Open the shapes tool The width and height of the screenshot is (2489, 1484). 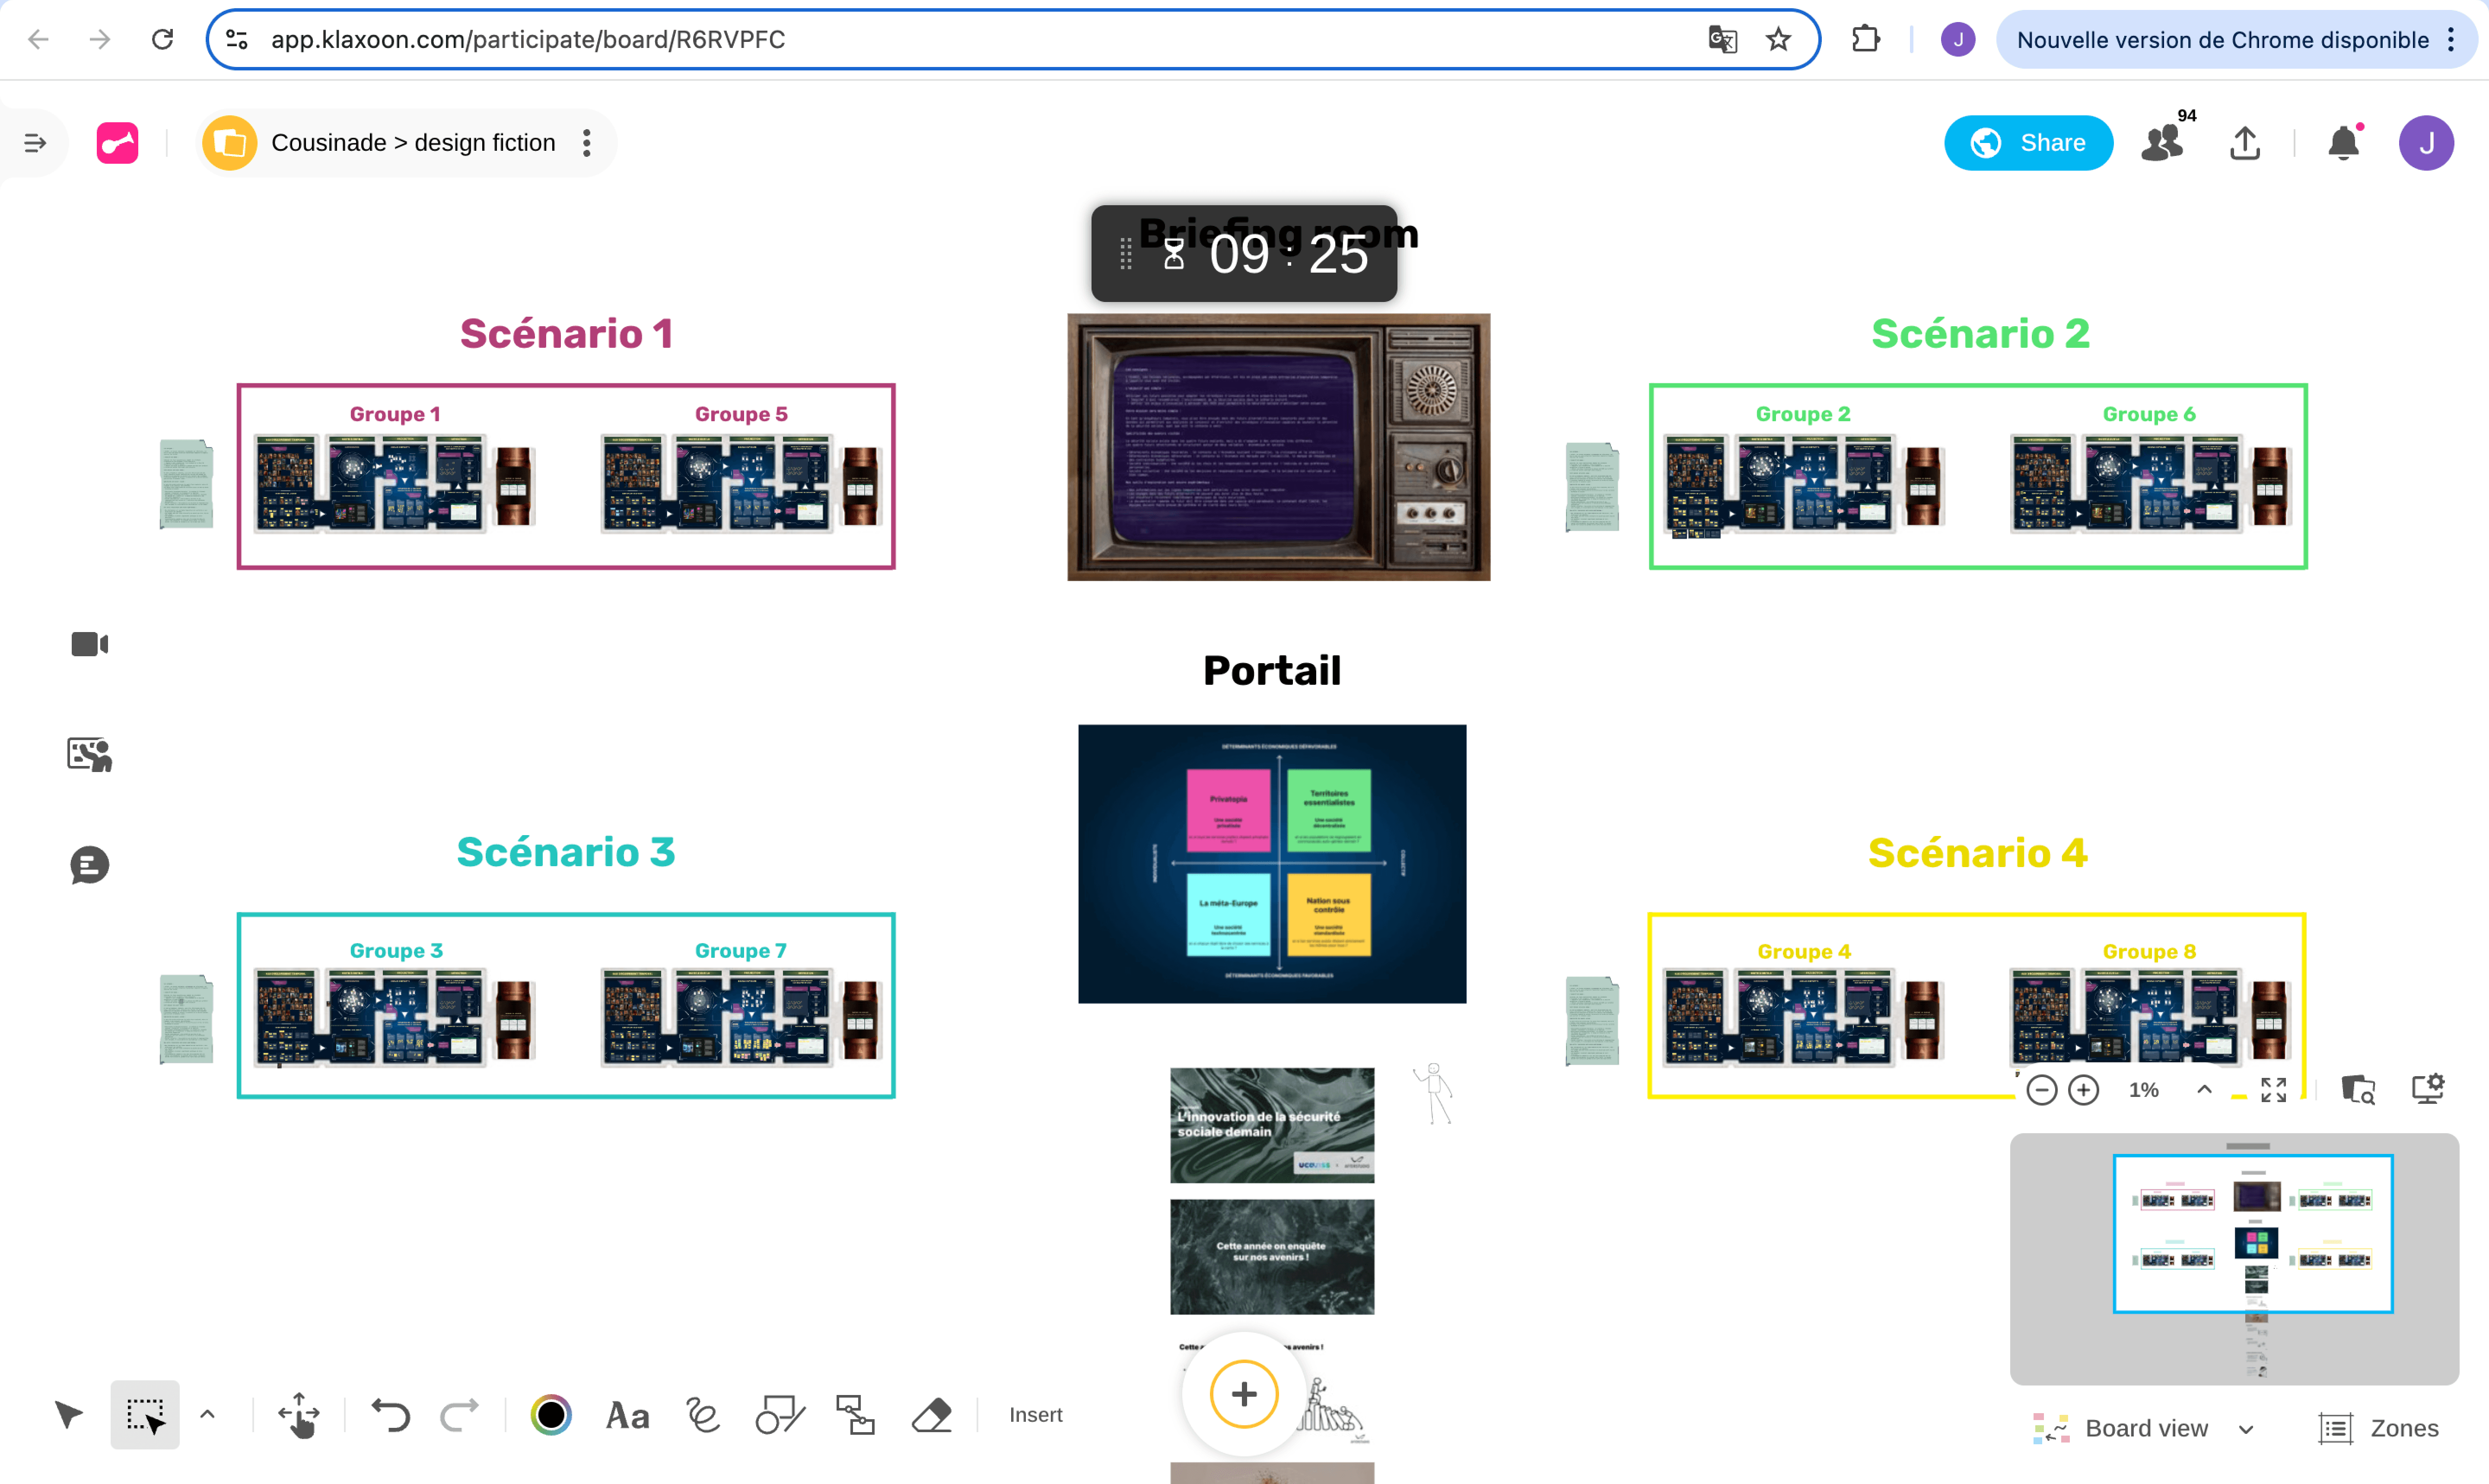click(x=780, y=1414)
